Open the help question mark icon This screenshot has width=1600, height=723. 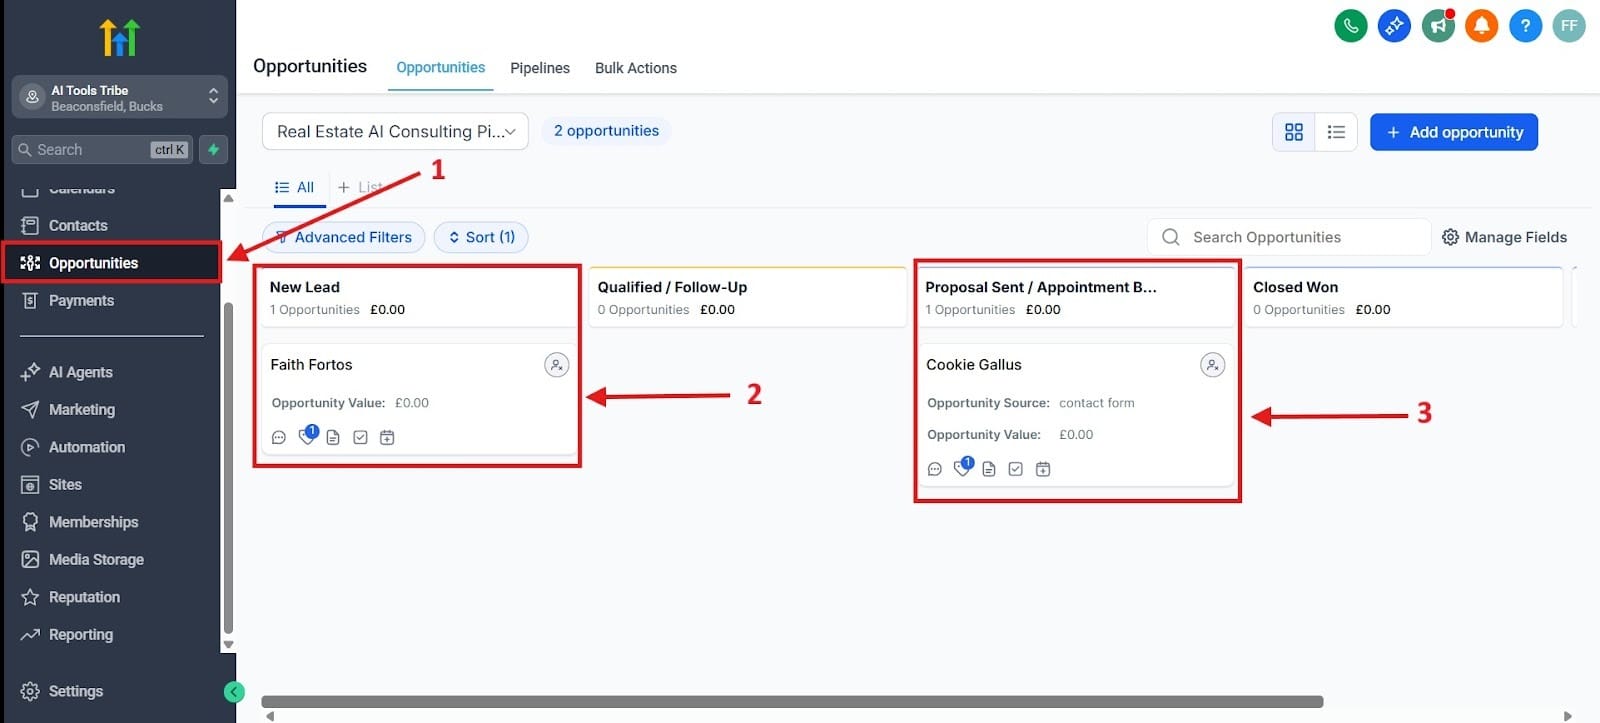pos(1525,26)
